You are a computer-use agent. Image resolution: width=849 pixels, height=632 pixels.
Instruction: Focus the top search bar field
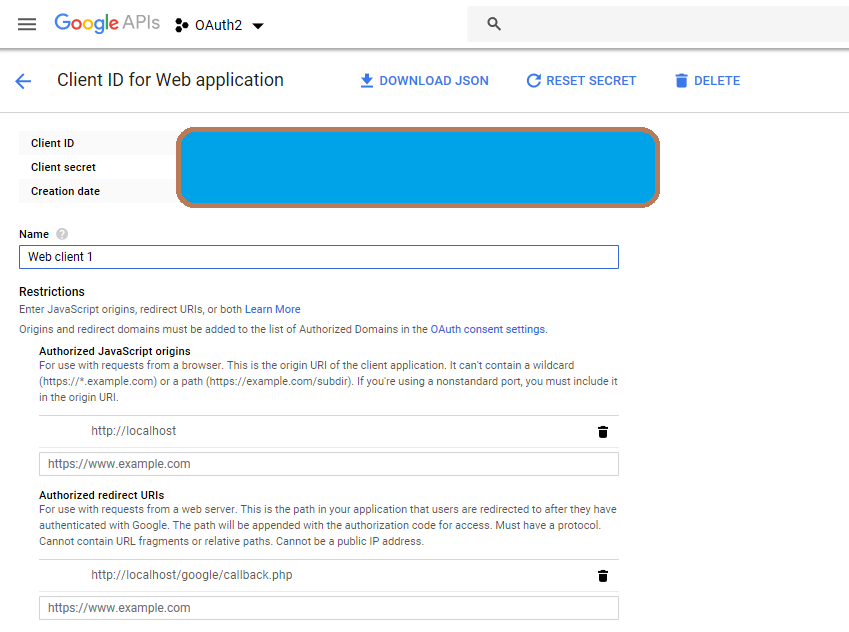click(658, 24)
